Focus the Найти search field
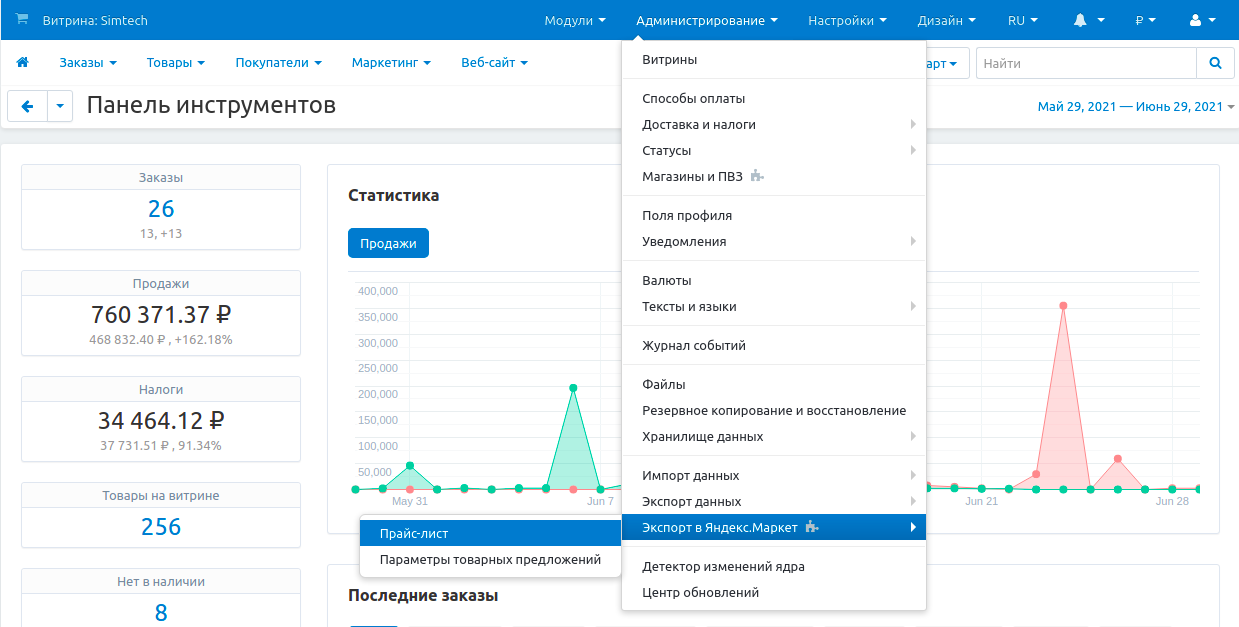This screenshot has height=627, width=1239. pos(1085,63)
